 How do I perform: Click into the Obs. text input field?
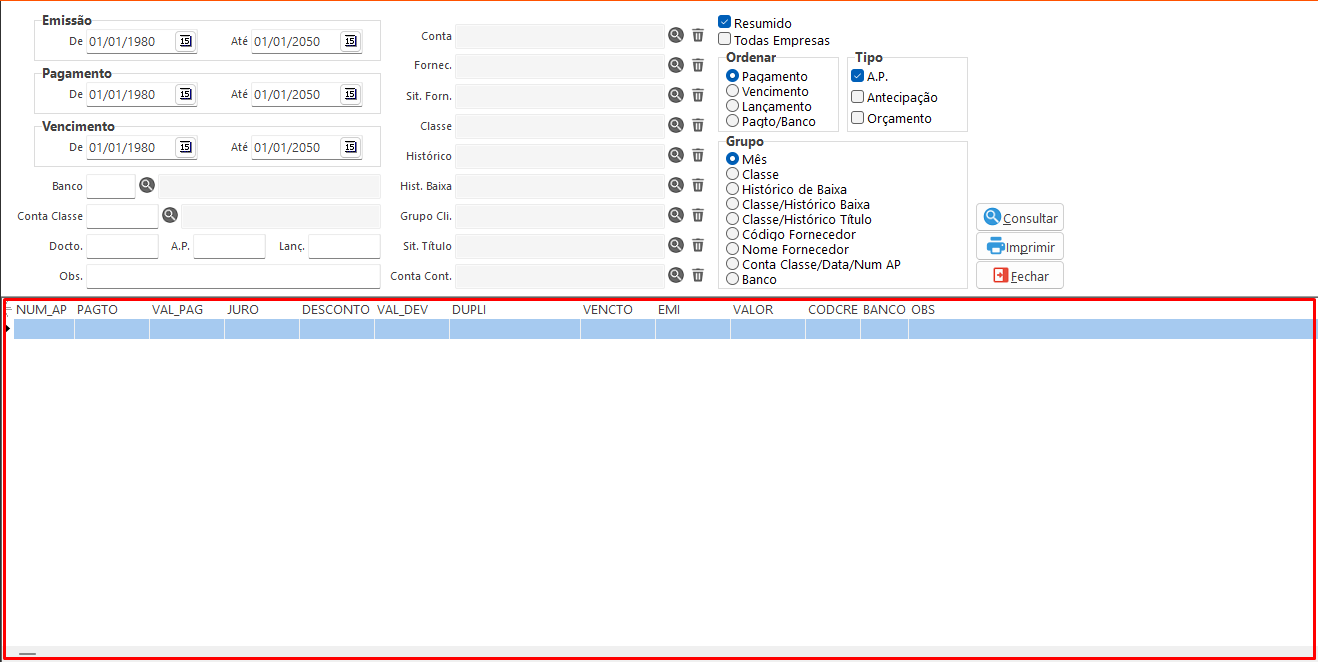(x=233, y=276)
